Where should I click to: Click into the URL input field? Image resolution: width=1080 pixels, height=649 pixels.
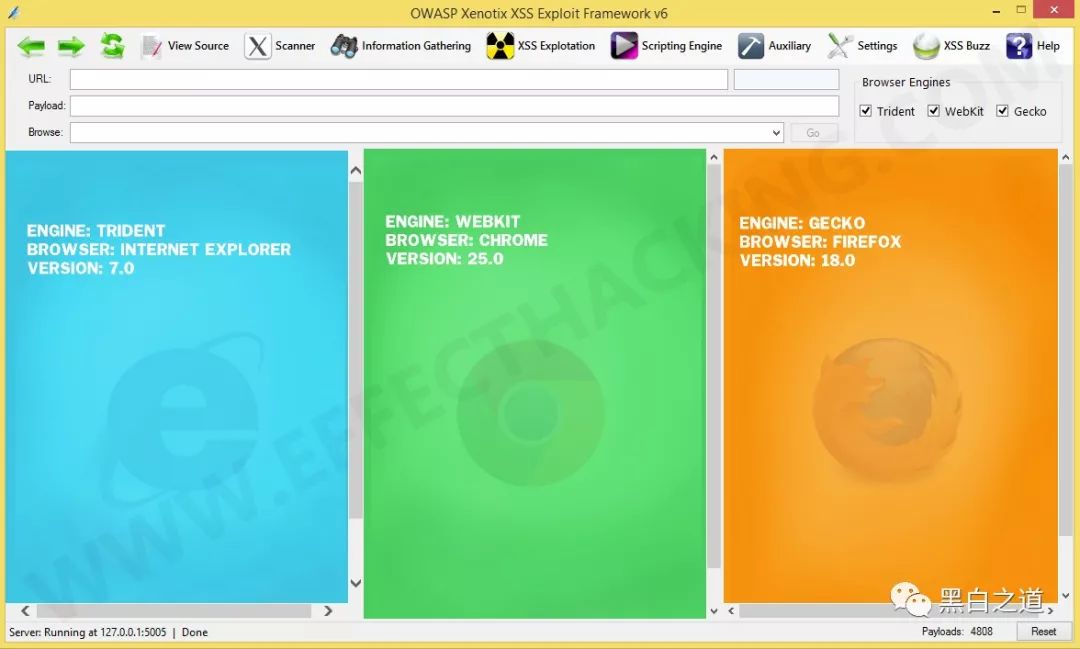399,79
